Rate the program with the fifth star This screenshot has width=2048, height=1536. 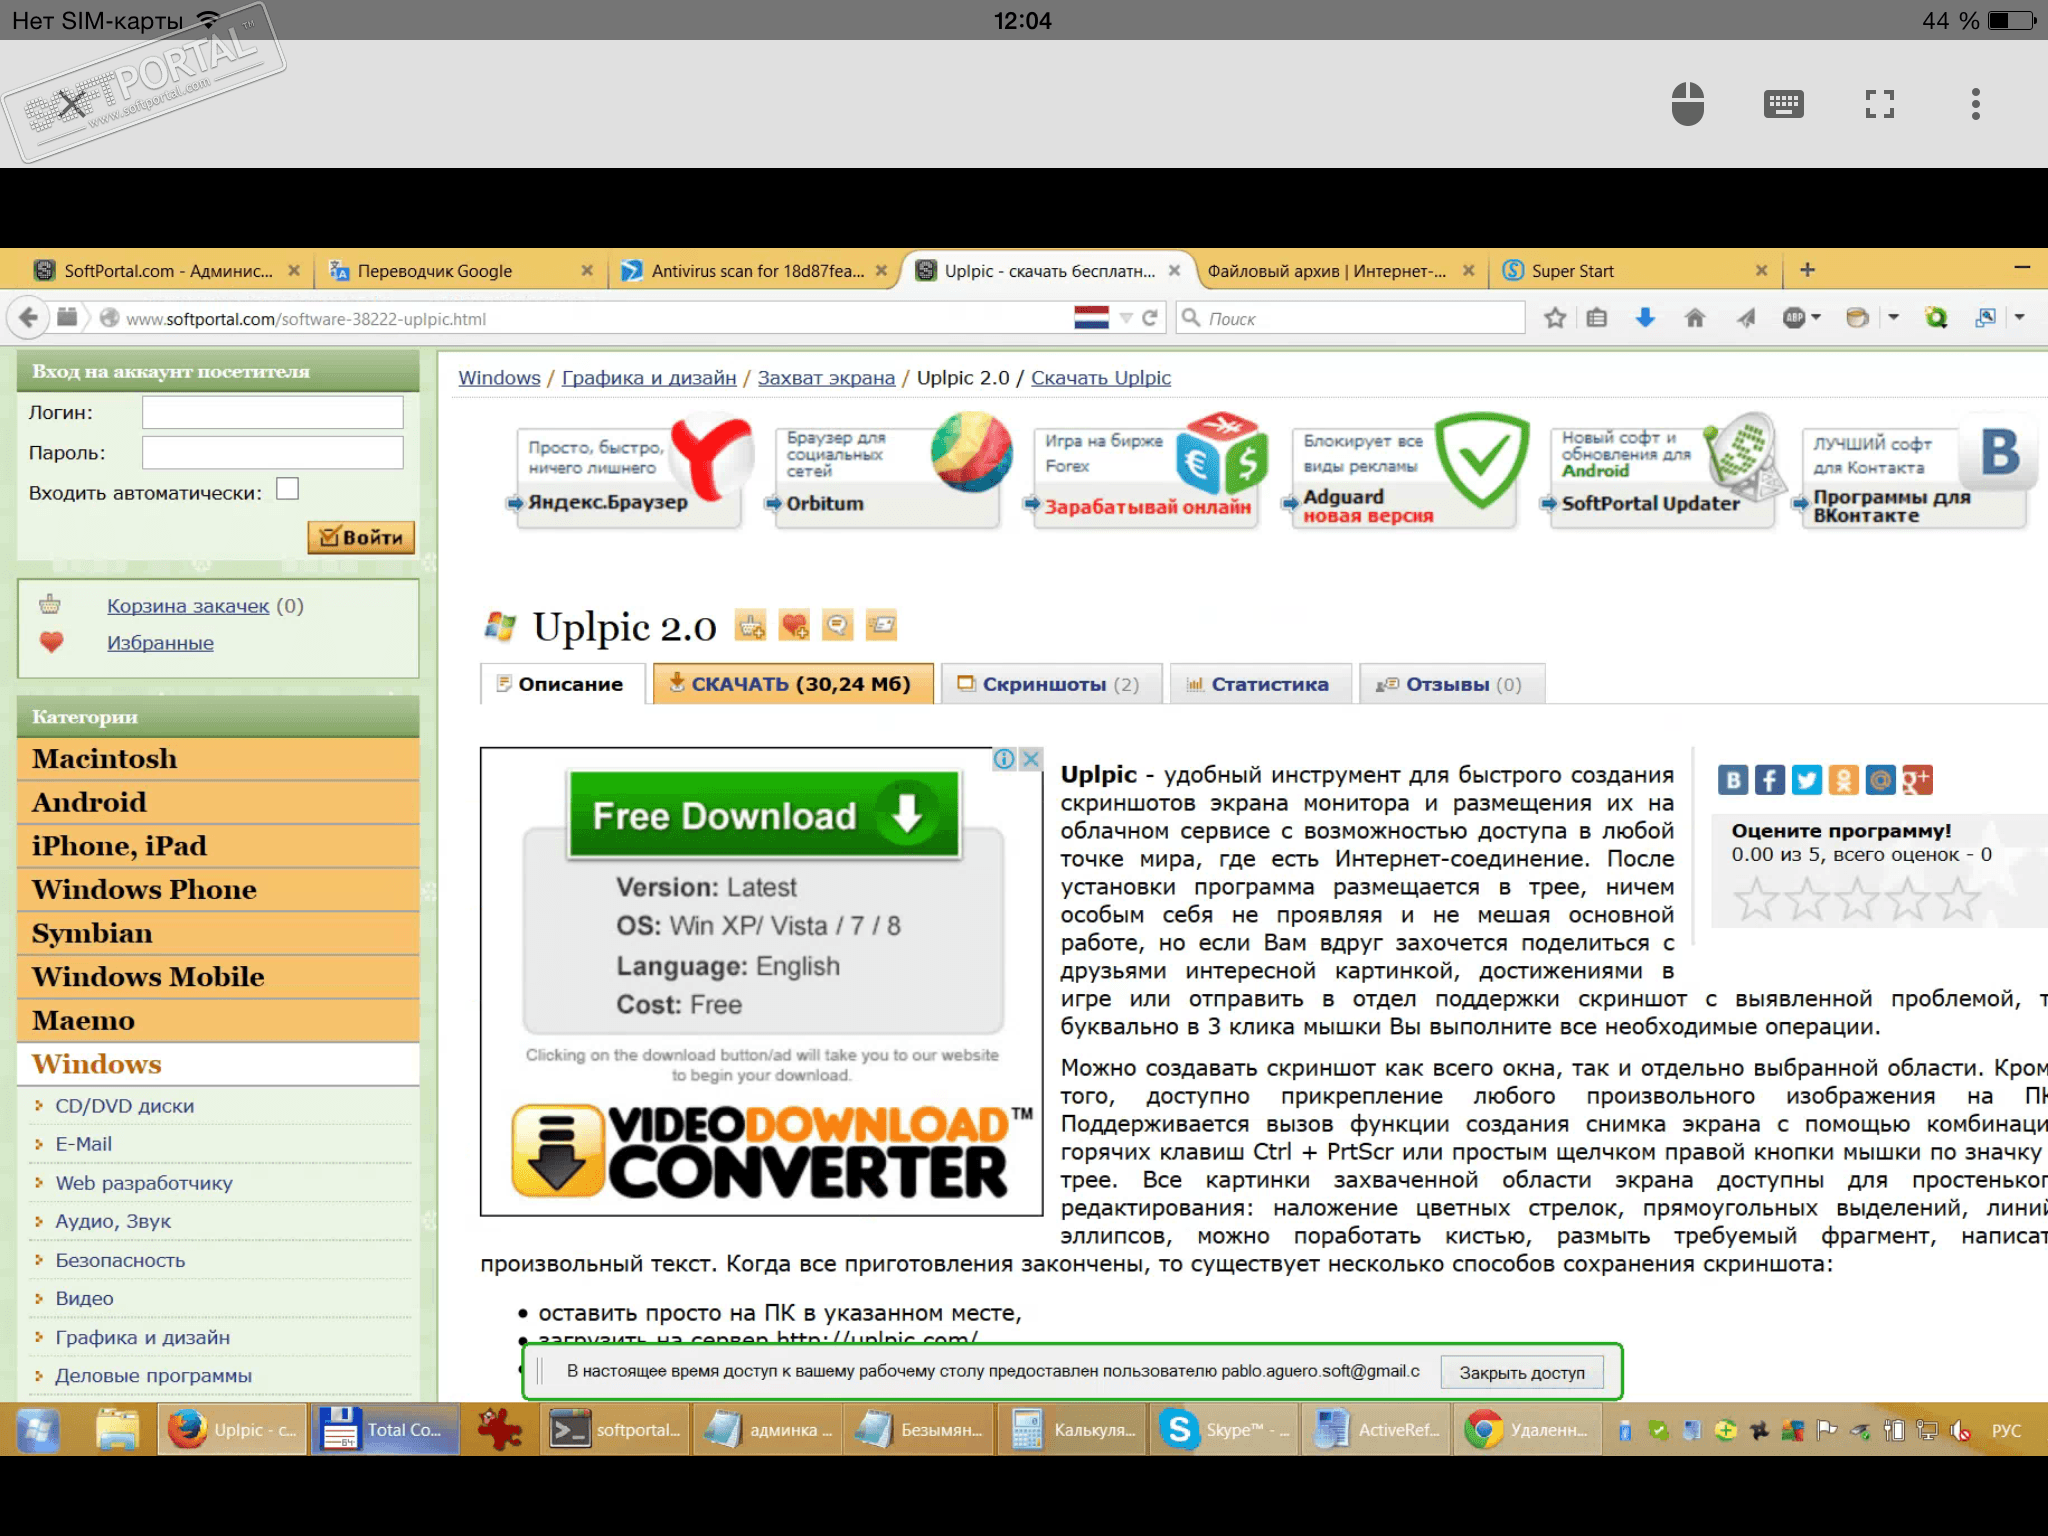(x=1958, y=899)
